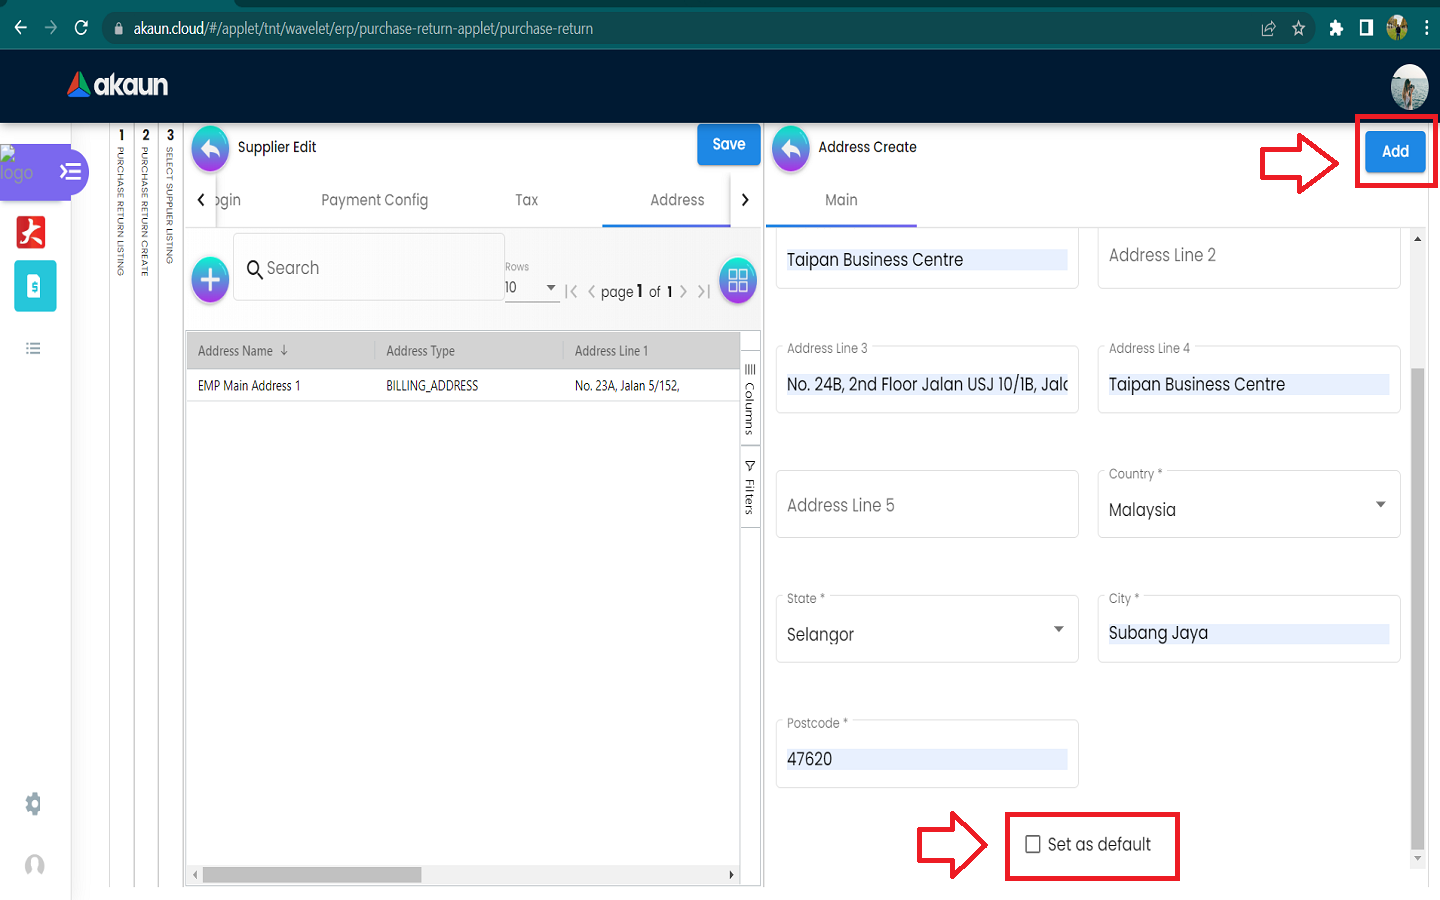Click the Address Create back arrow icon

pos(791,148)
